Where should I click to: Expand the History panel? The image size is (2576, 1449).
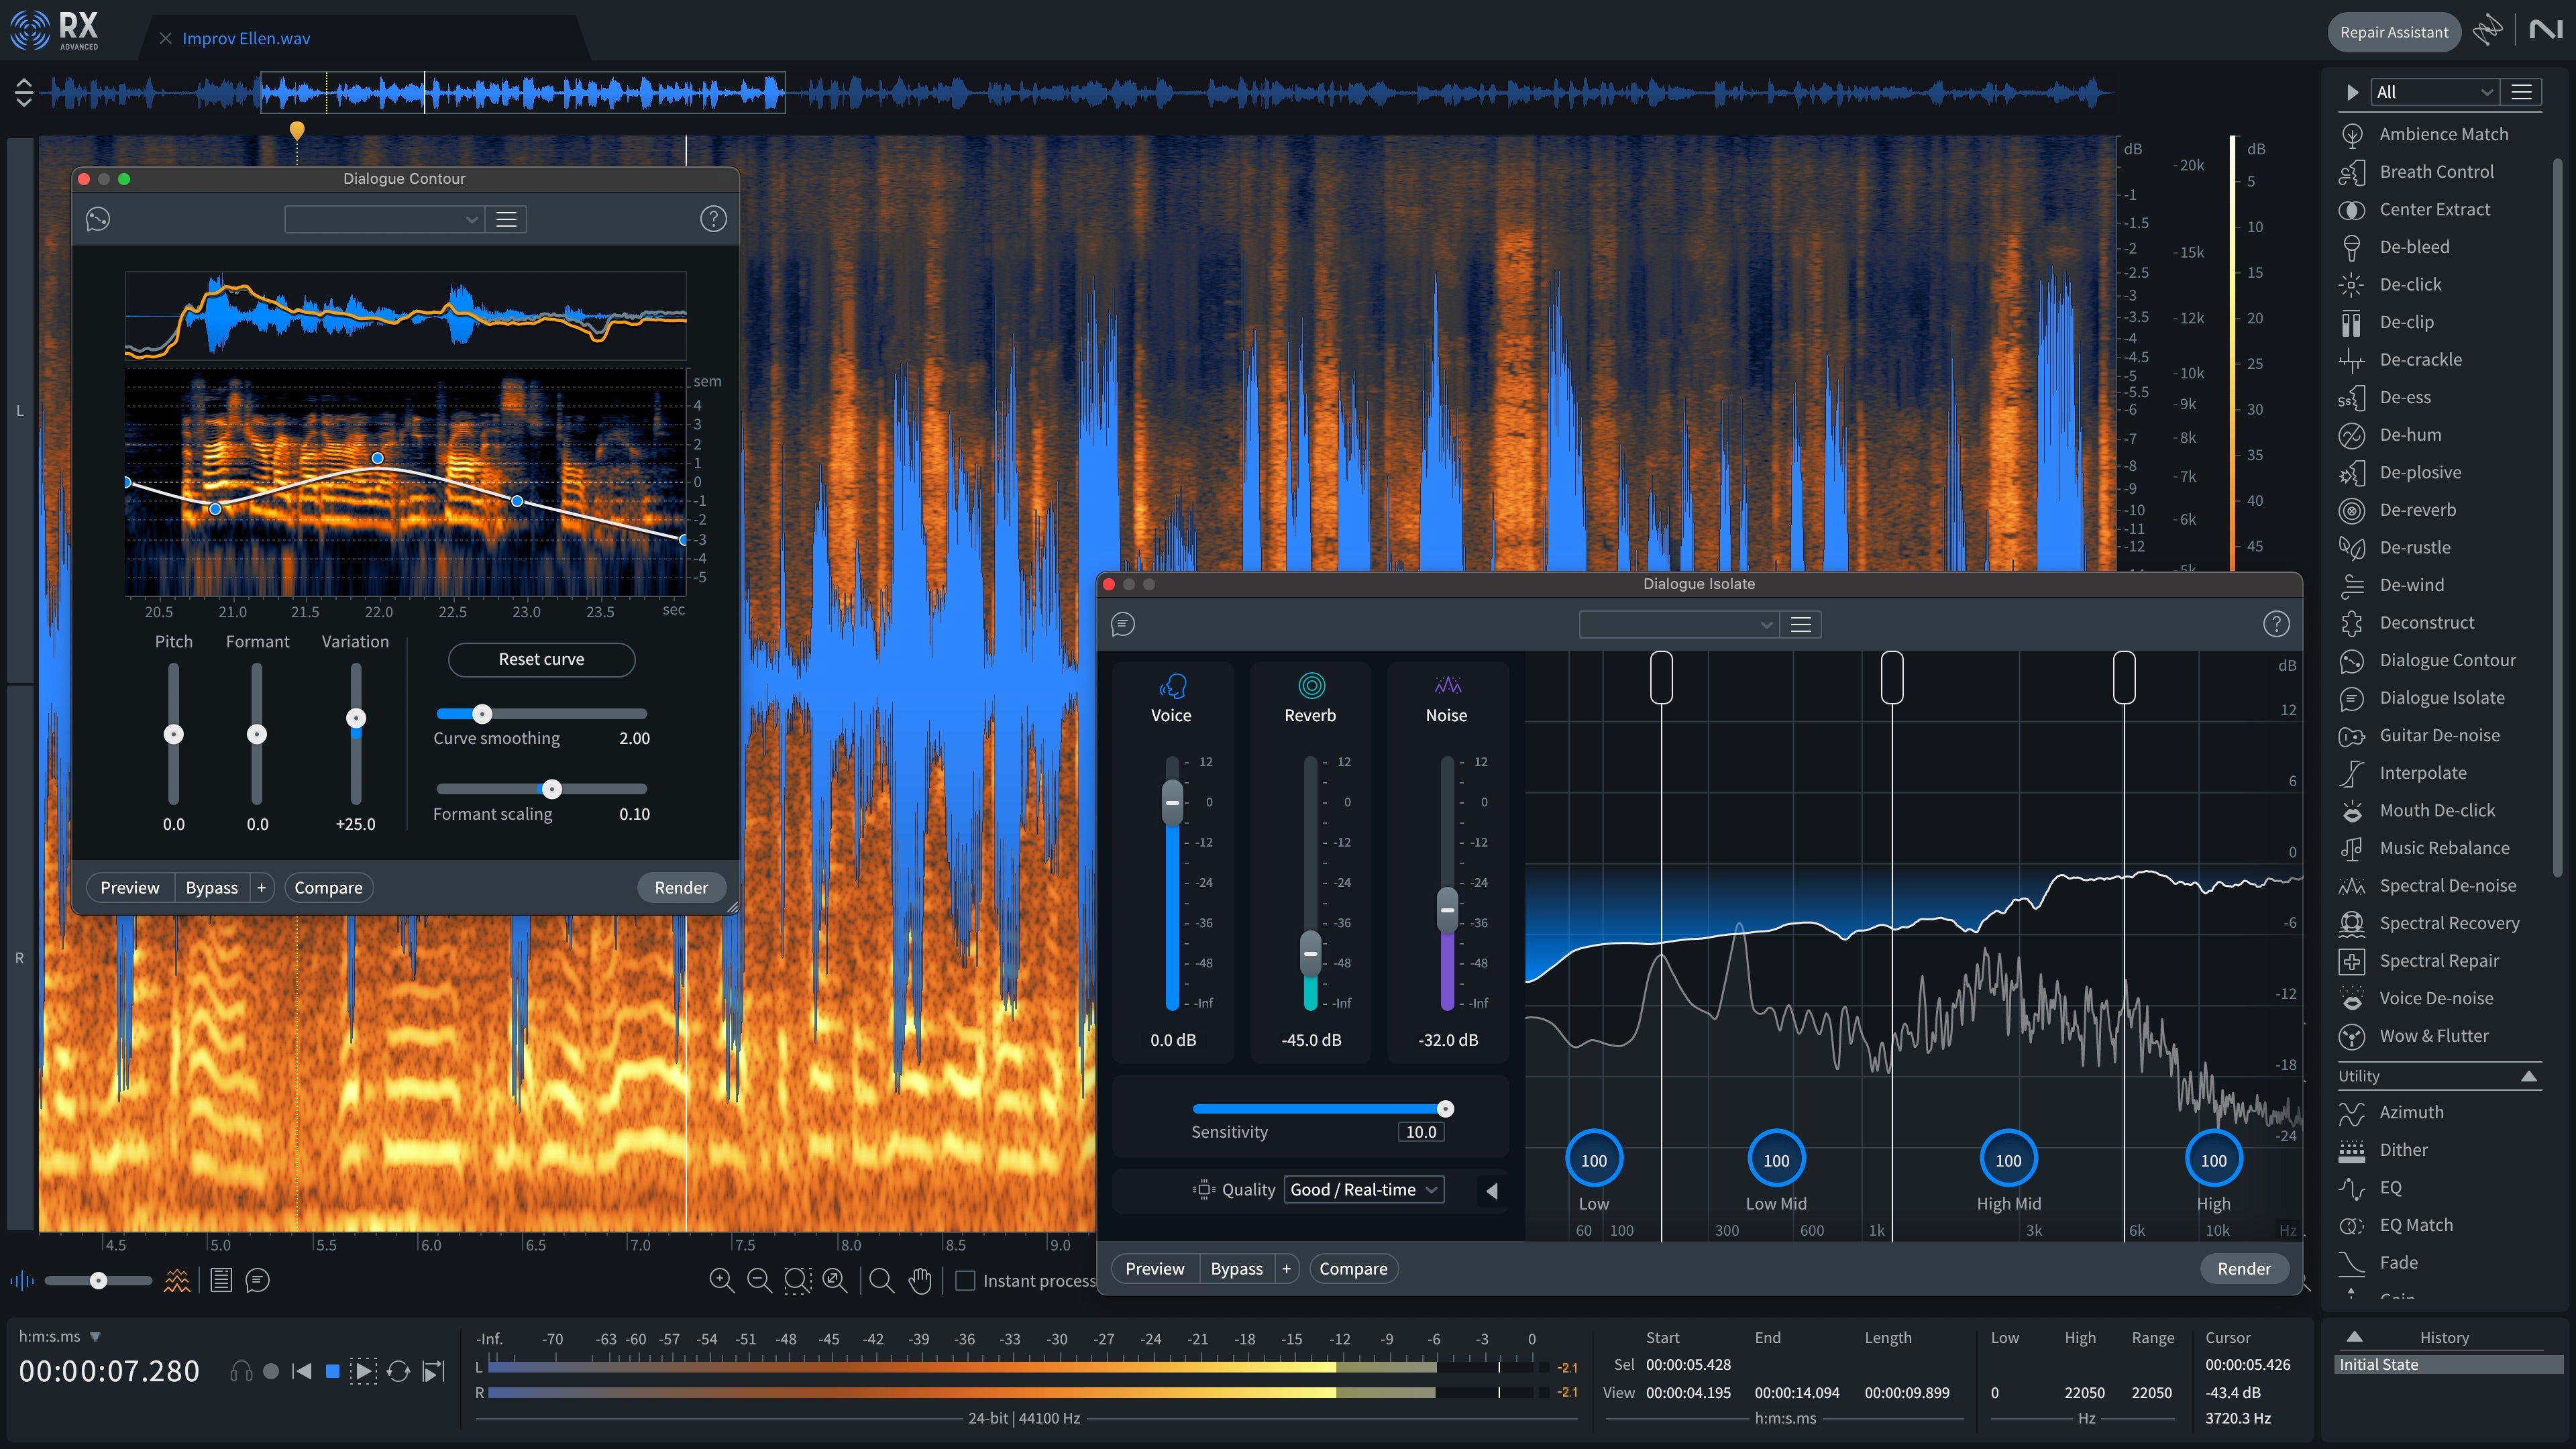pyautogui.click(x=2356, y=1336)
